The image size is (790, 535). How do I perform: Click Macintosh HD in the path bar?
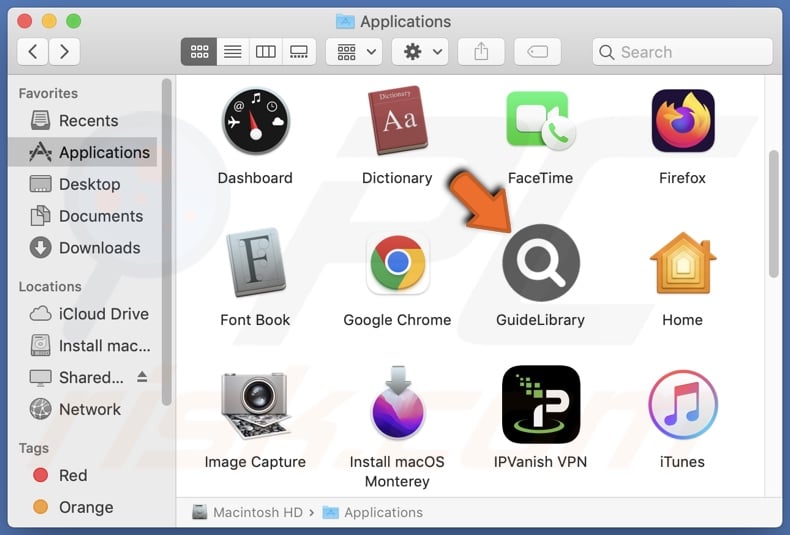(x=248, y=512)
